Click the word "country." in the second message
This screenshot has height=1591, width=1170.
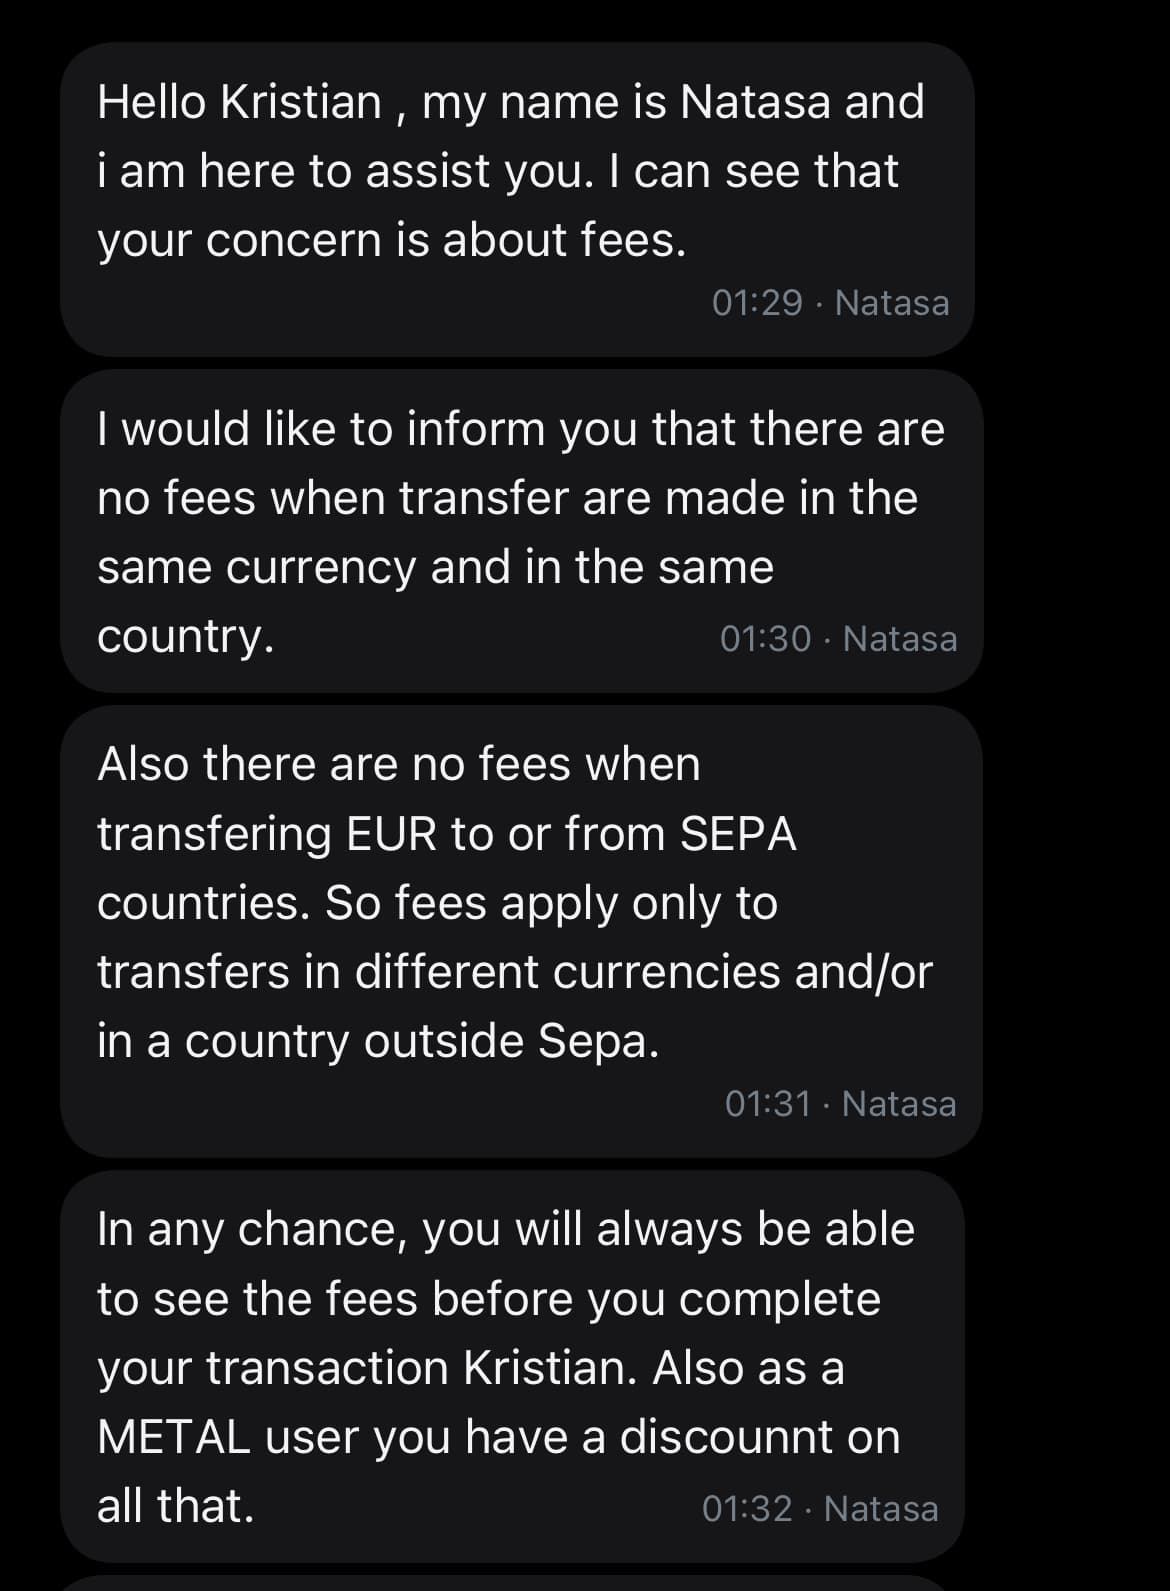186,636
